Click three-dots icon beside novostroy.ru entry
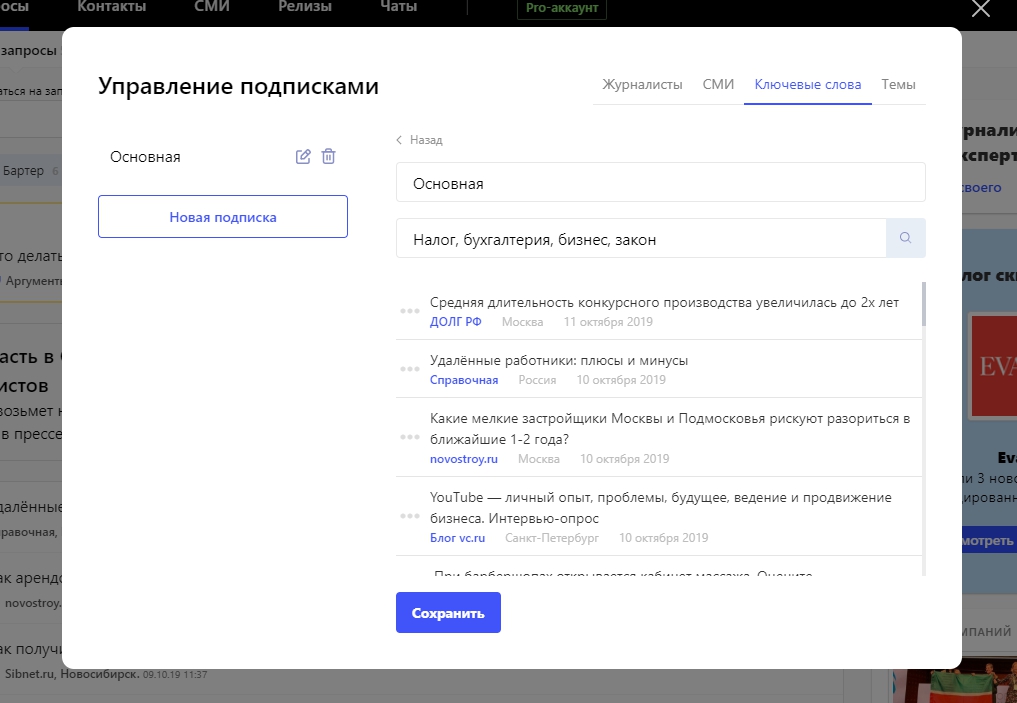 point(409,437)
